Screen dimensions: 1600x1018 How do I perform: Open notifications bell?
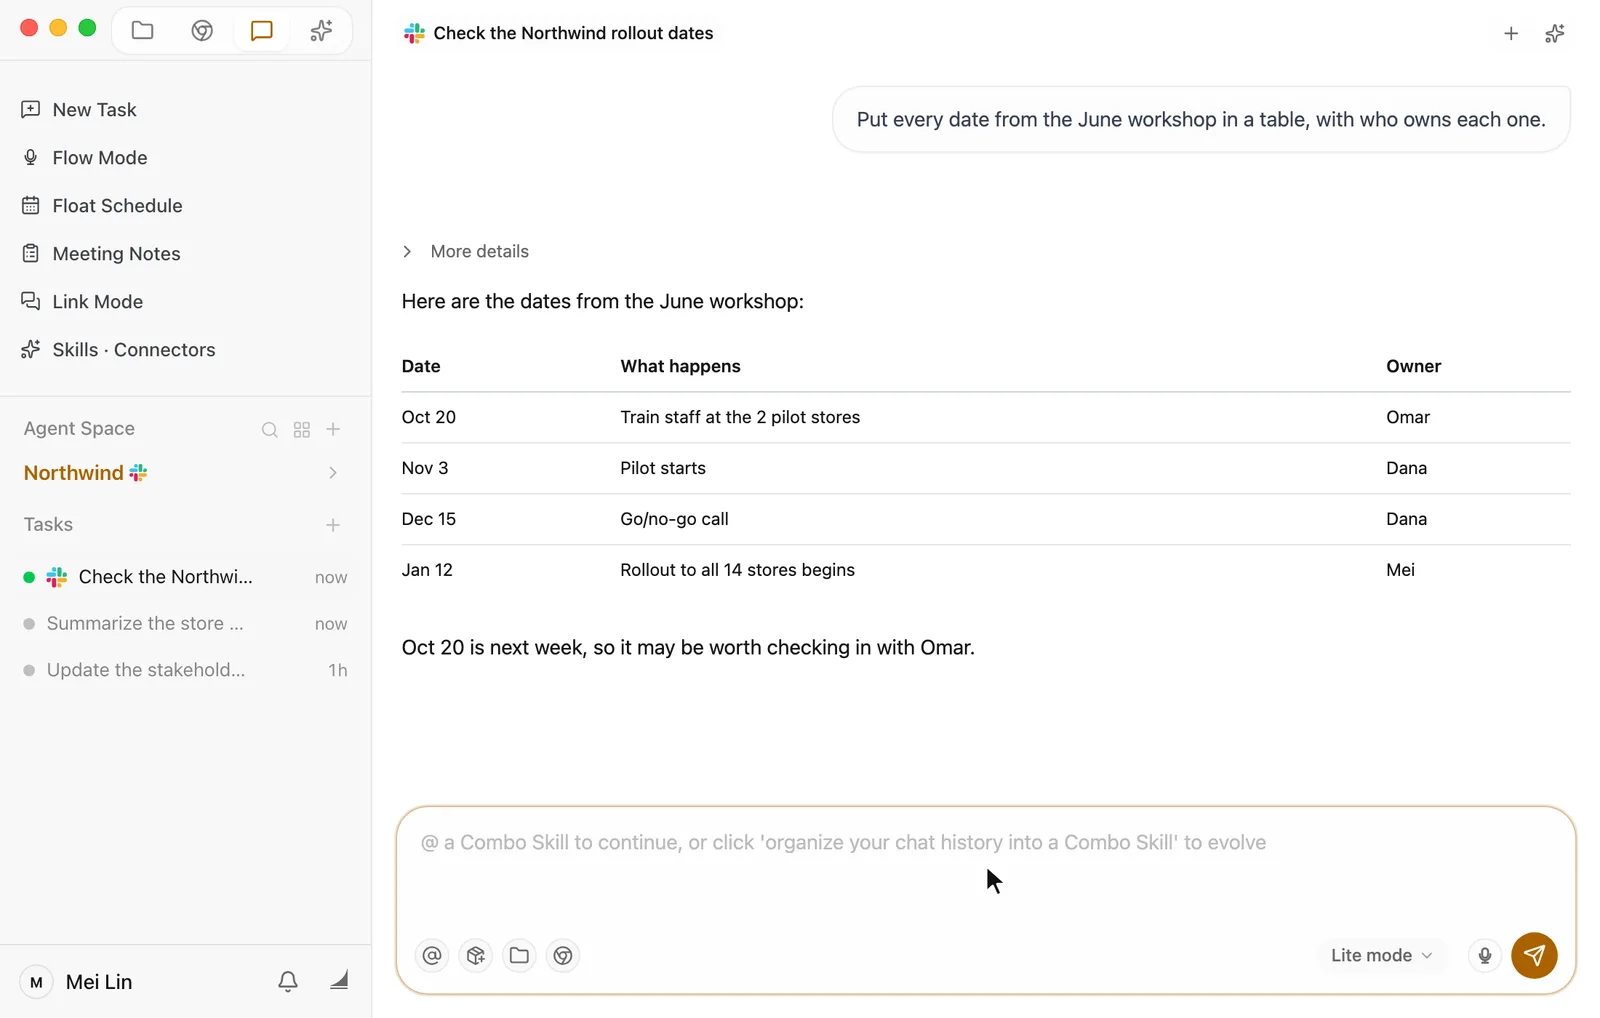pos(288,981)
